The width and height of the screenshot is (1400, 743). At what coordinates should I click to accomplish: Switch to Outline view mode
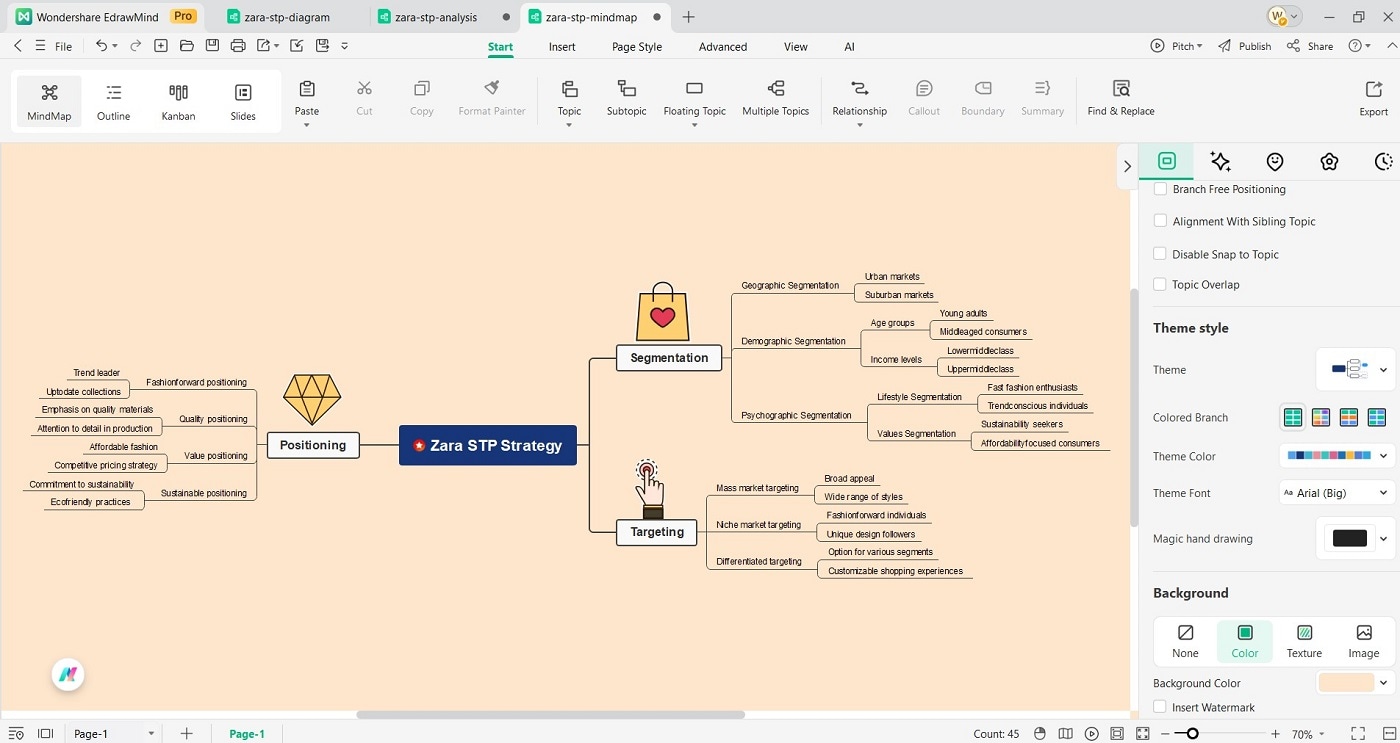click(114, 102)
